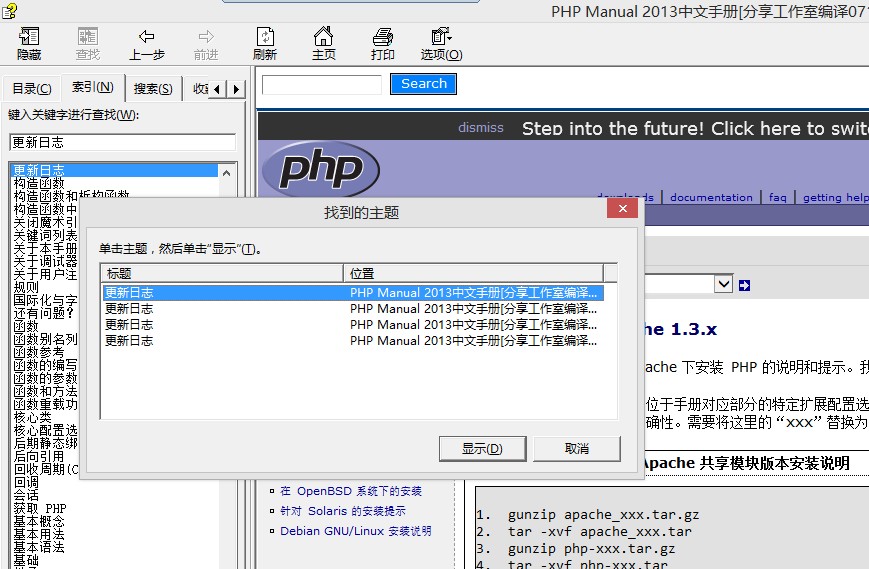The image size is (869, 569).
Task: Select 更新日志 in the index list
Action: [x=115, y=170]
